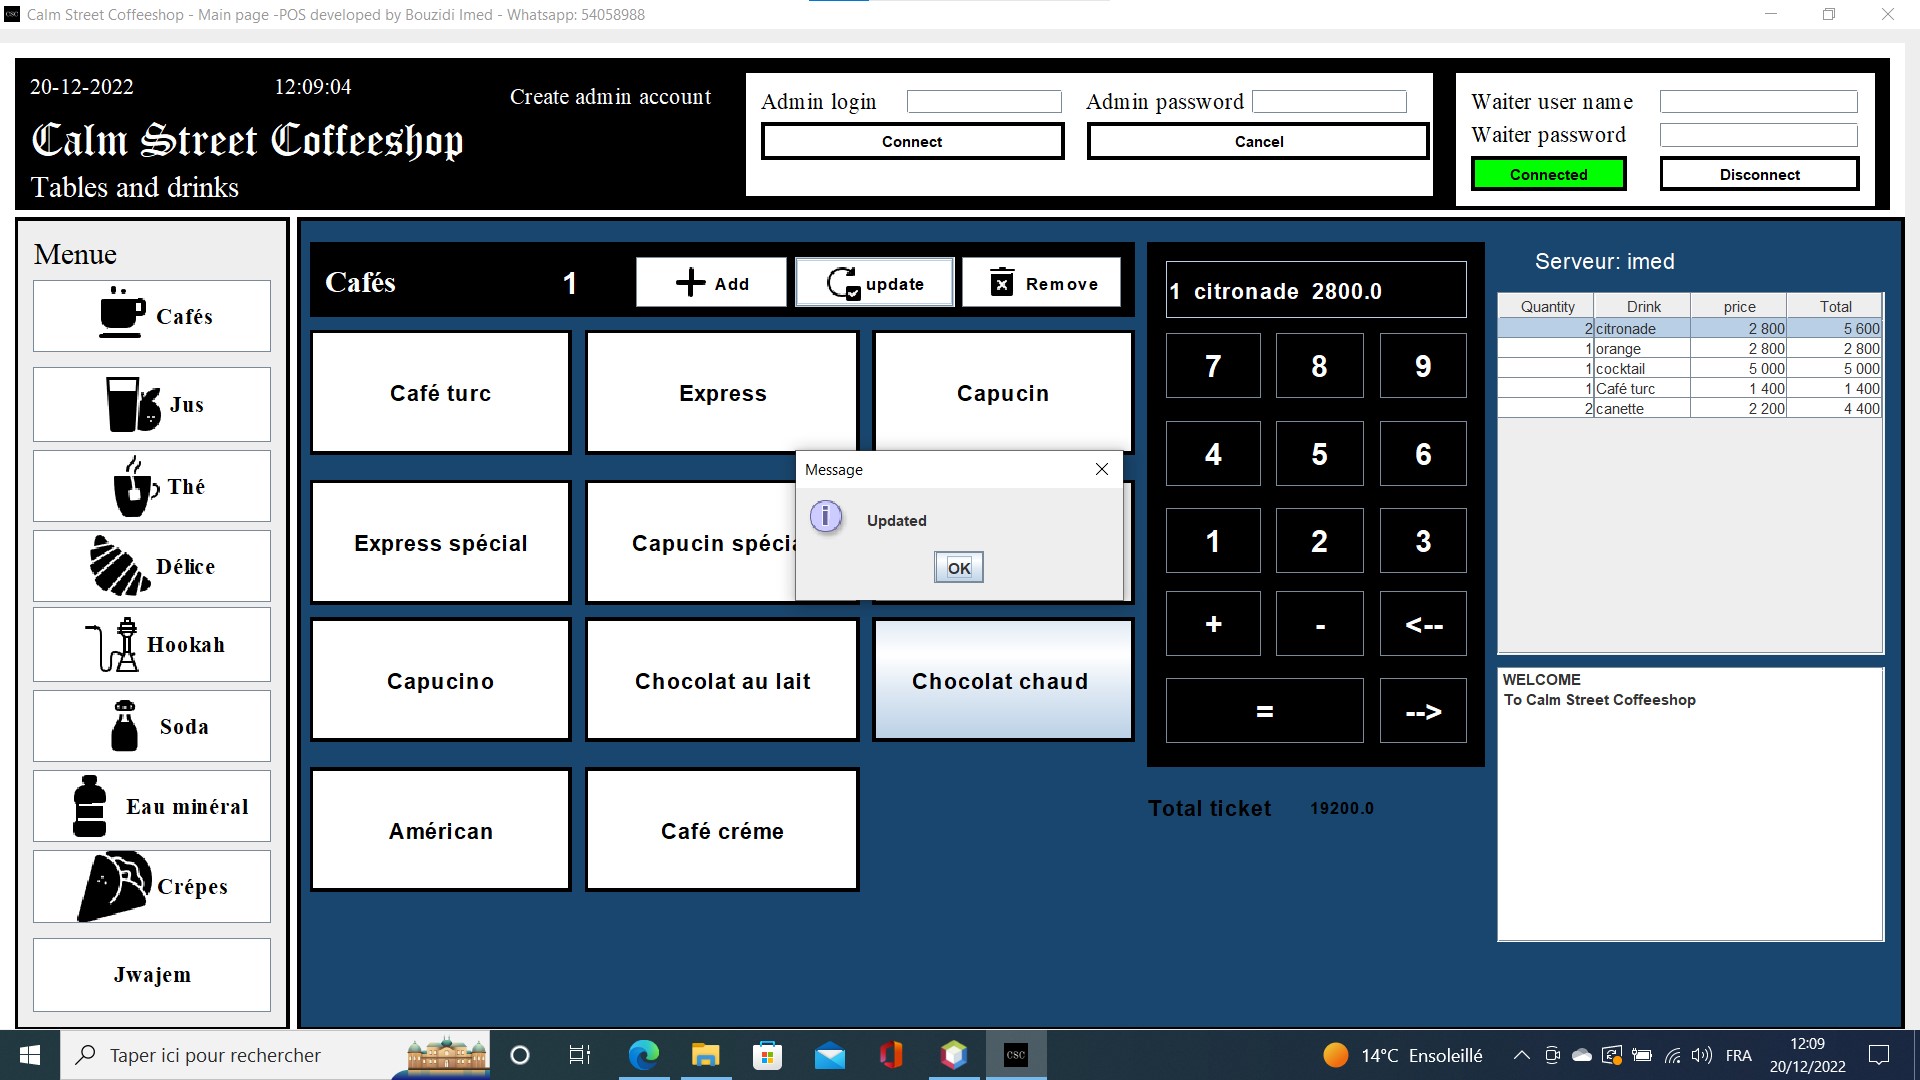The height and width of the screenshot is (1080, 1920).
Task: Select the Thé category
Action: coord(152,486)
